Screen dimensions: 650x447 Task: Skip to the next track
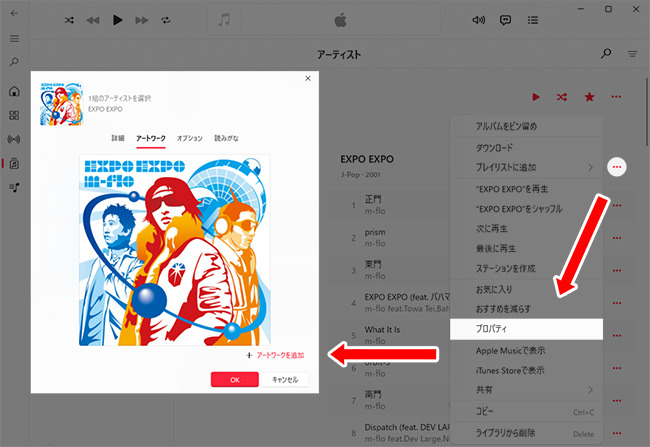pyautogui.click(x=142, y=20)
